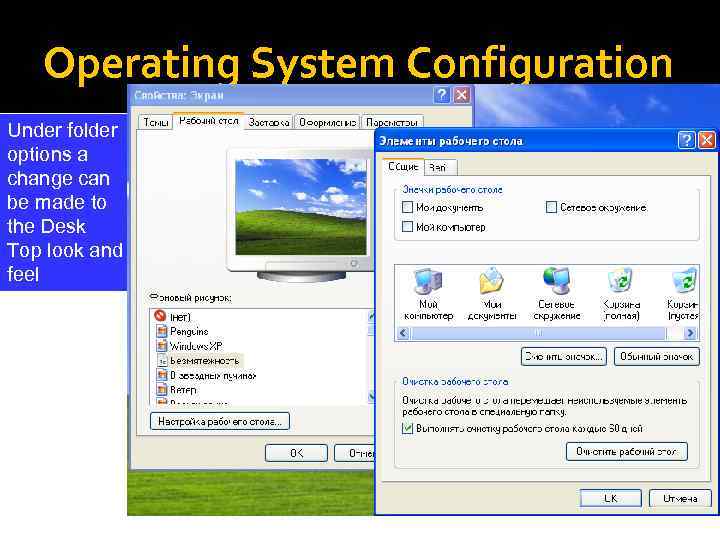Click the В звездных пучинах wallpaper icon

pyautogui.click(x=161, y=375)
